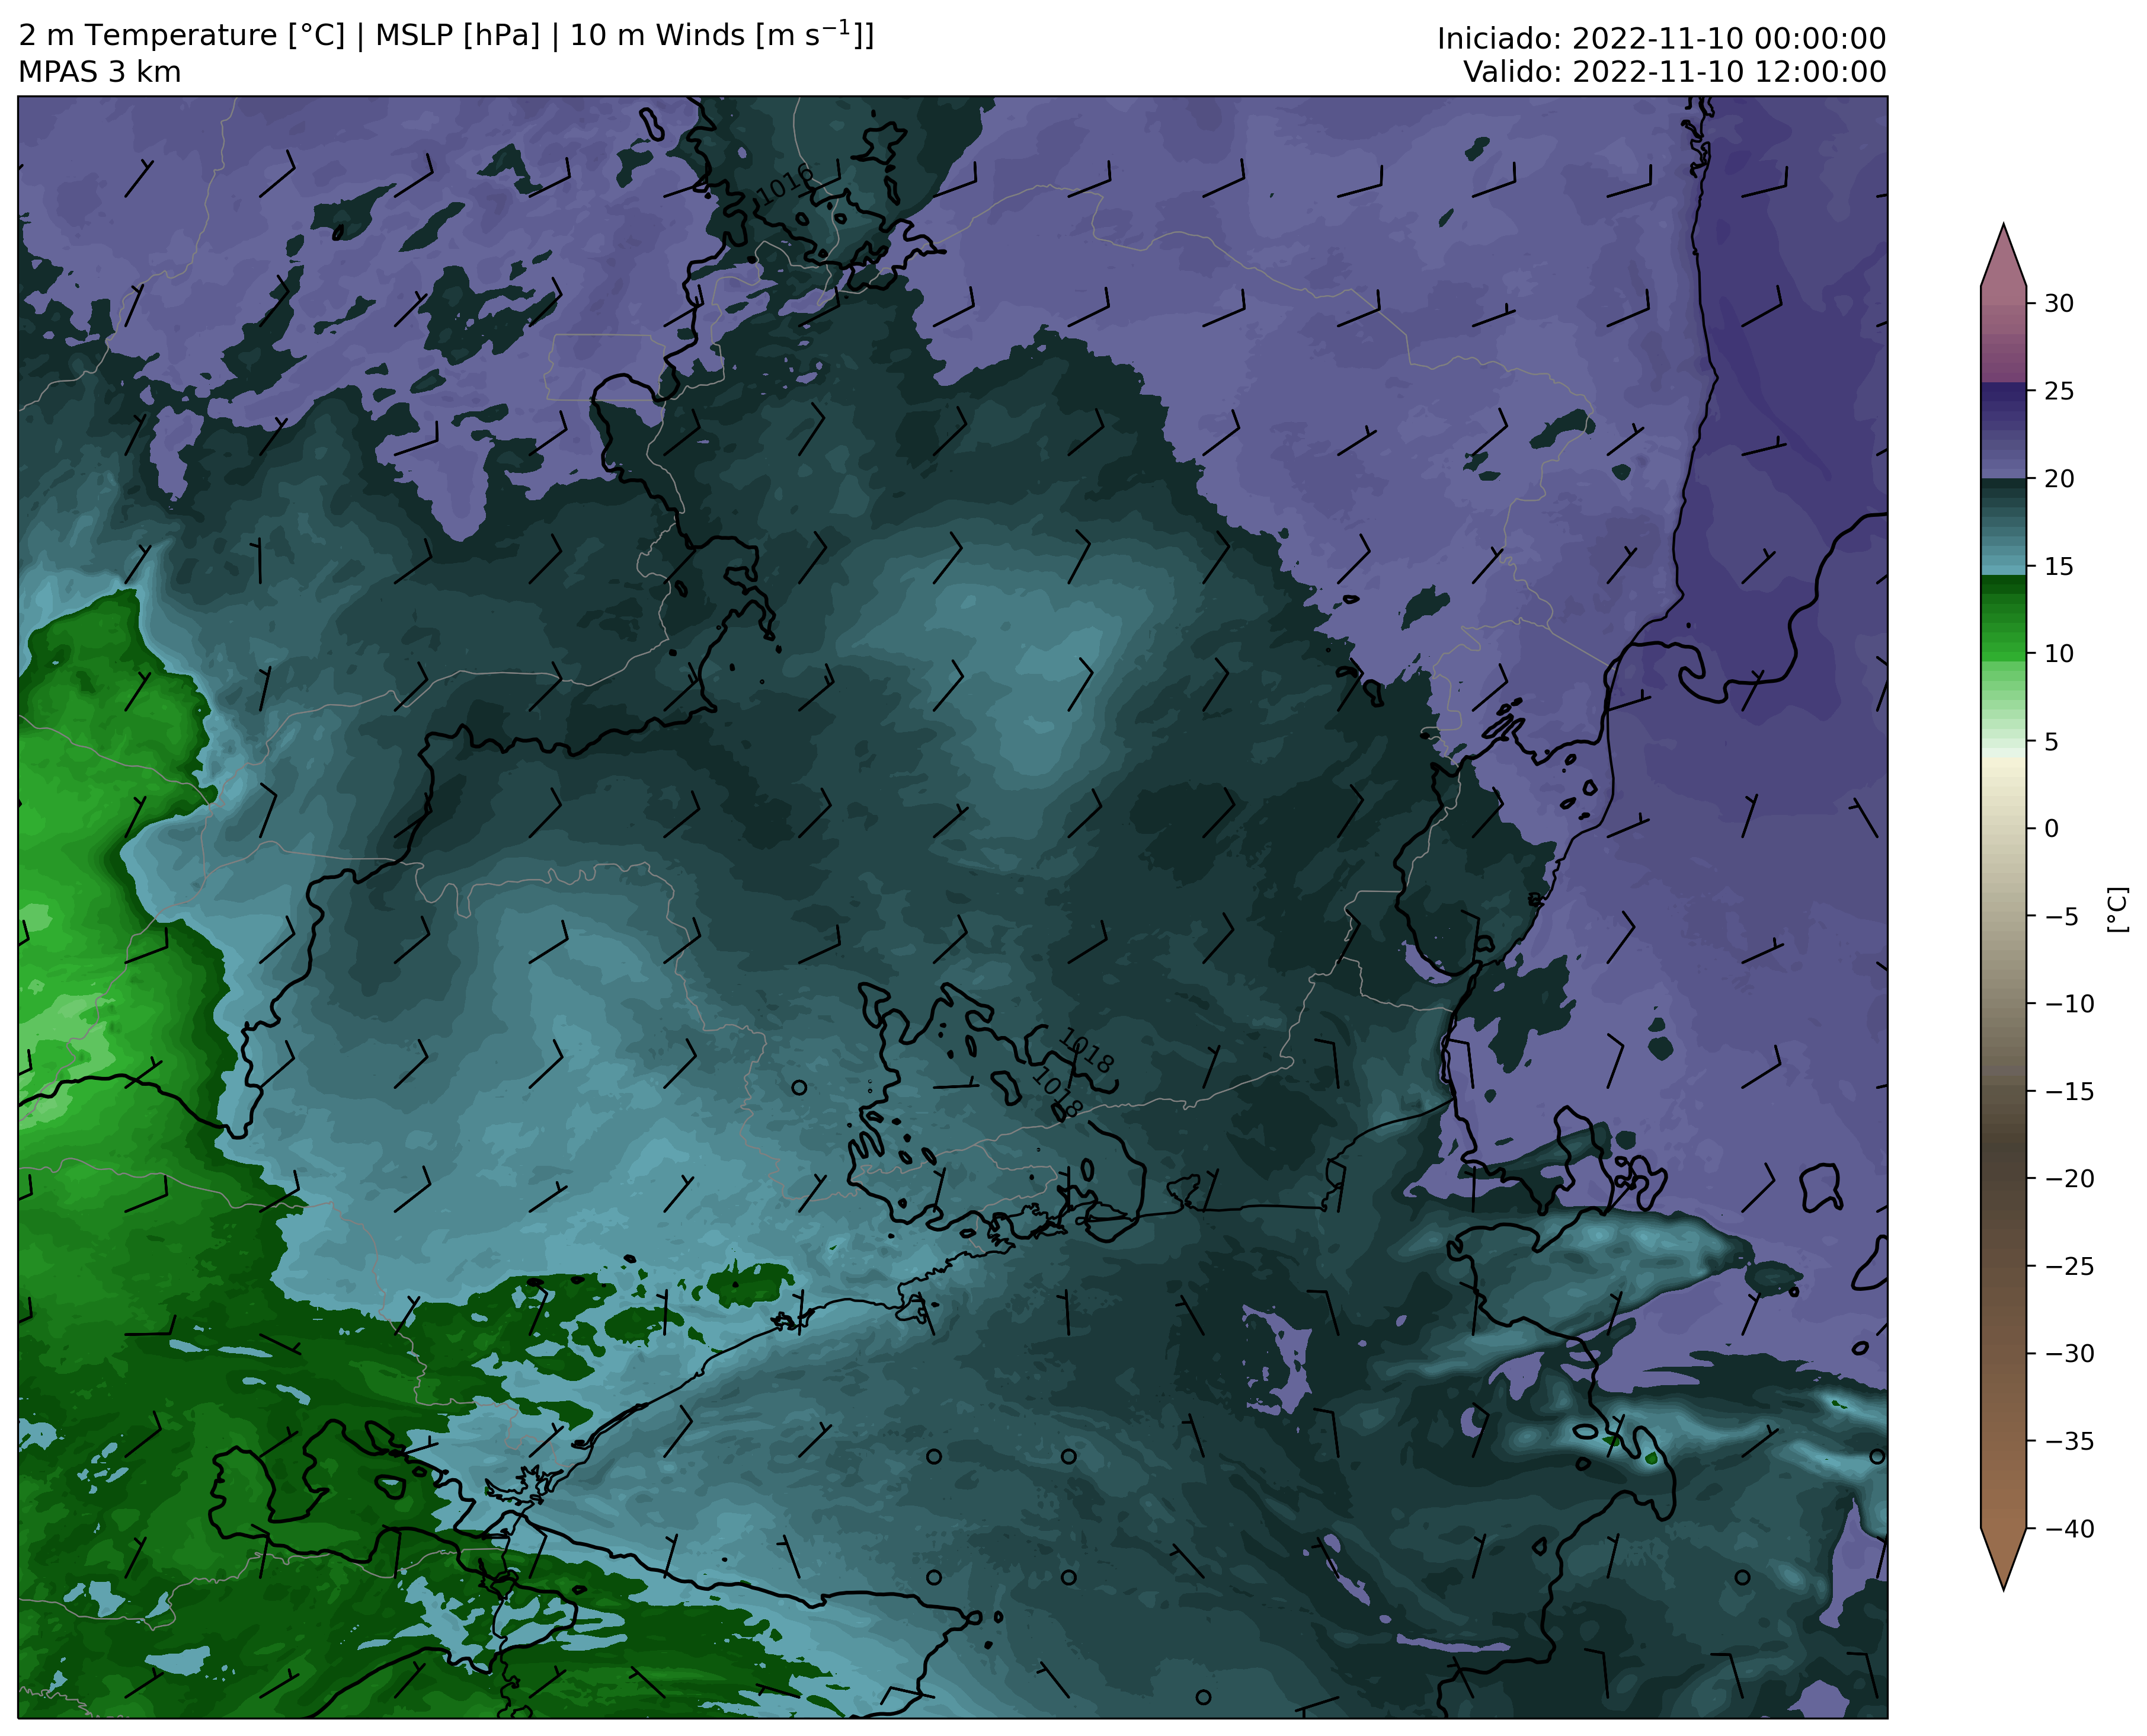Click the colorbar tick label 5
Screen dimensions: 2147x1736
(2051, 741)
